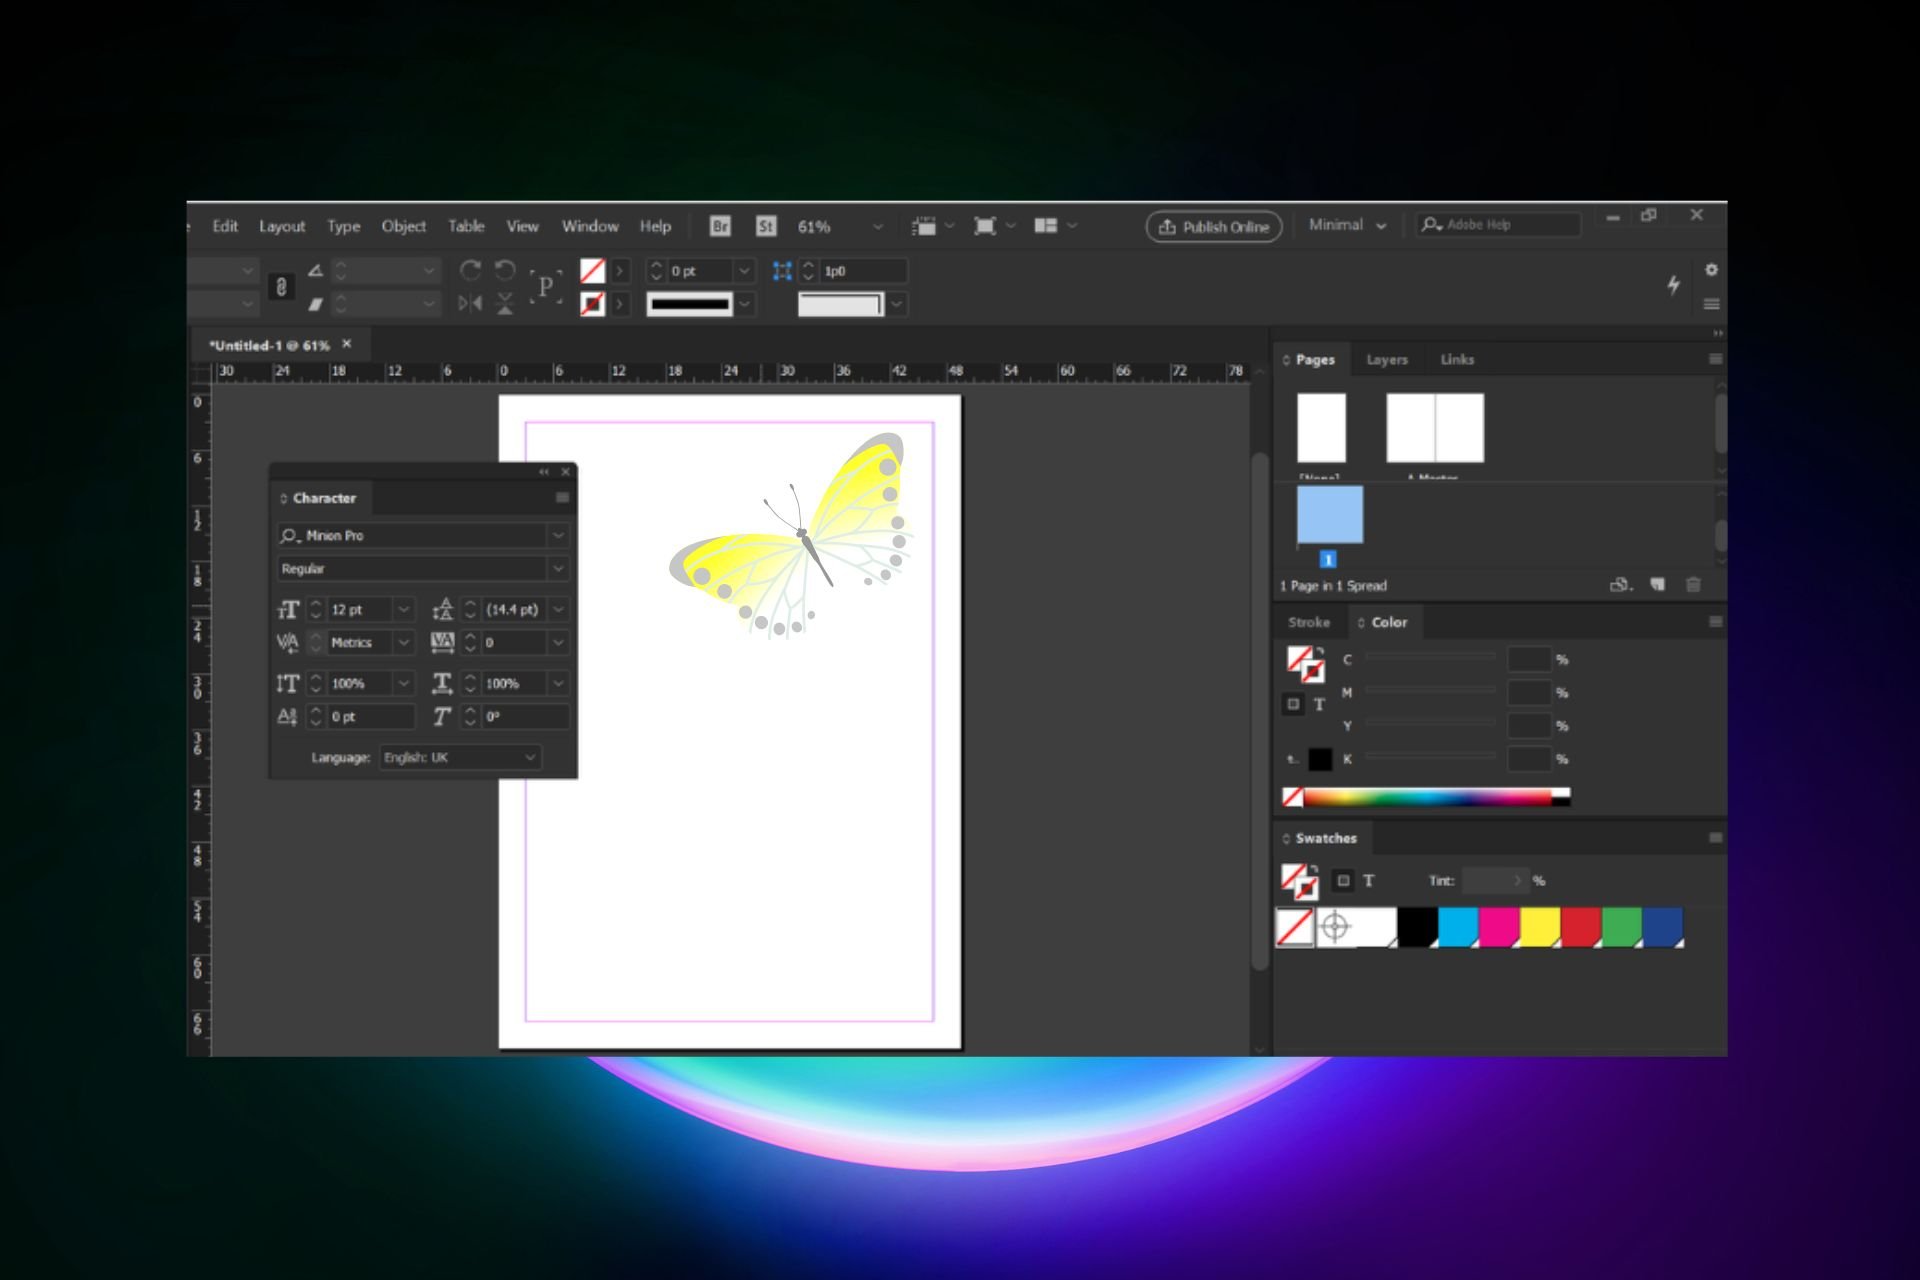Toggle the constrain proportions chain-link icon
This screenshot has height=1280, width=1920.
coord(282,287)
